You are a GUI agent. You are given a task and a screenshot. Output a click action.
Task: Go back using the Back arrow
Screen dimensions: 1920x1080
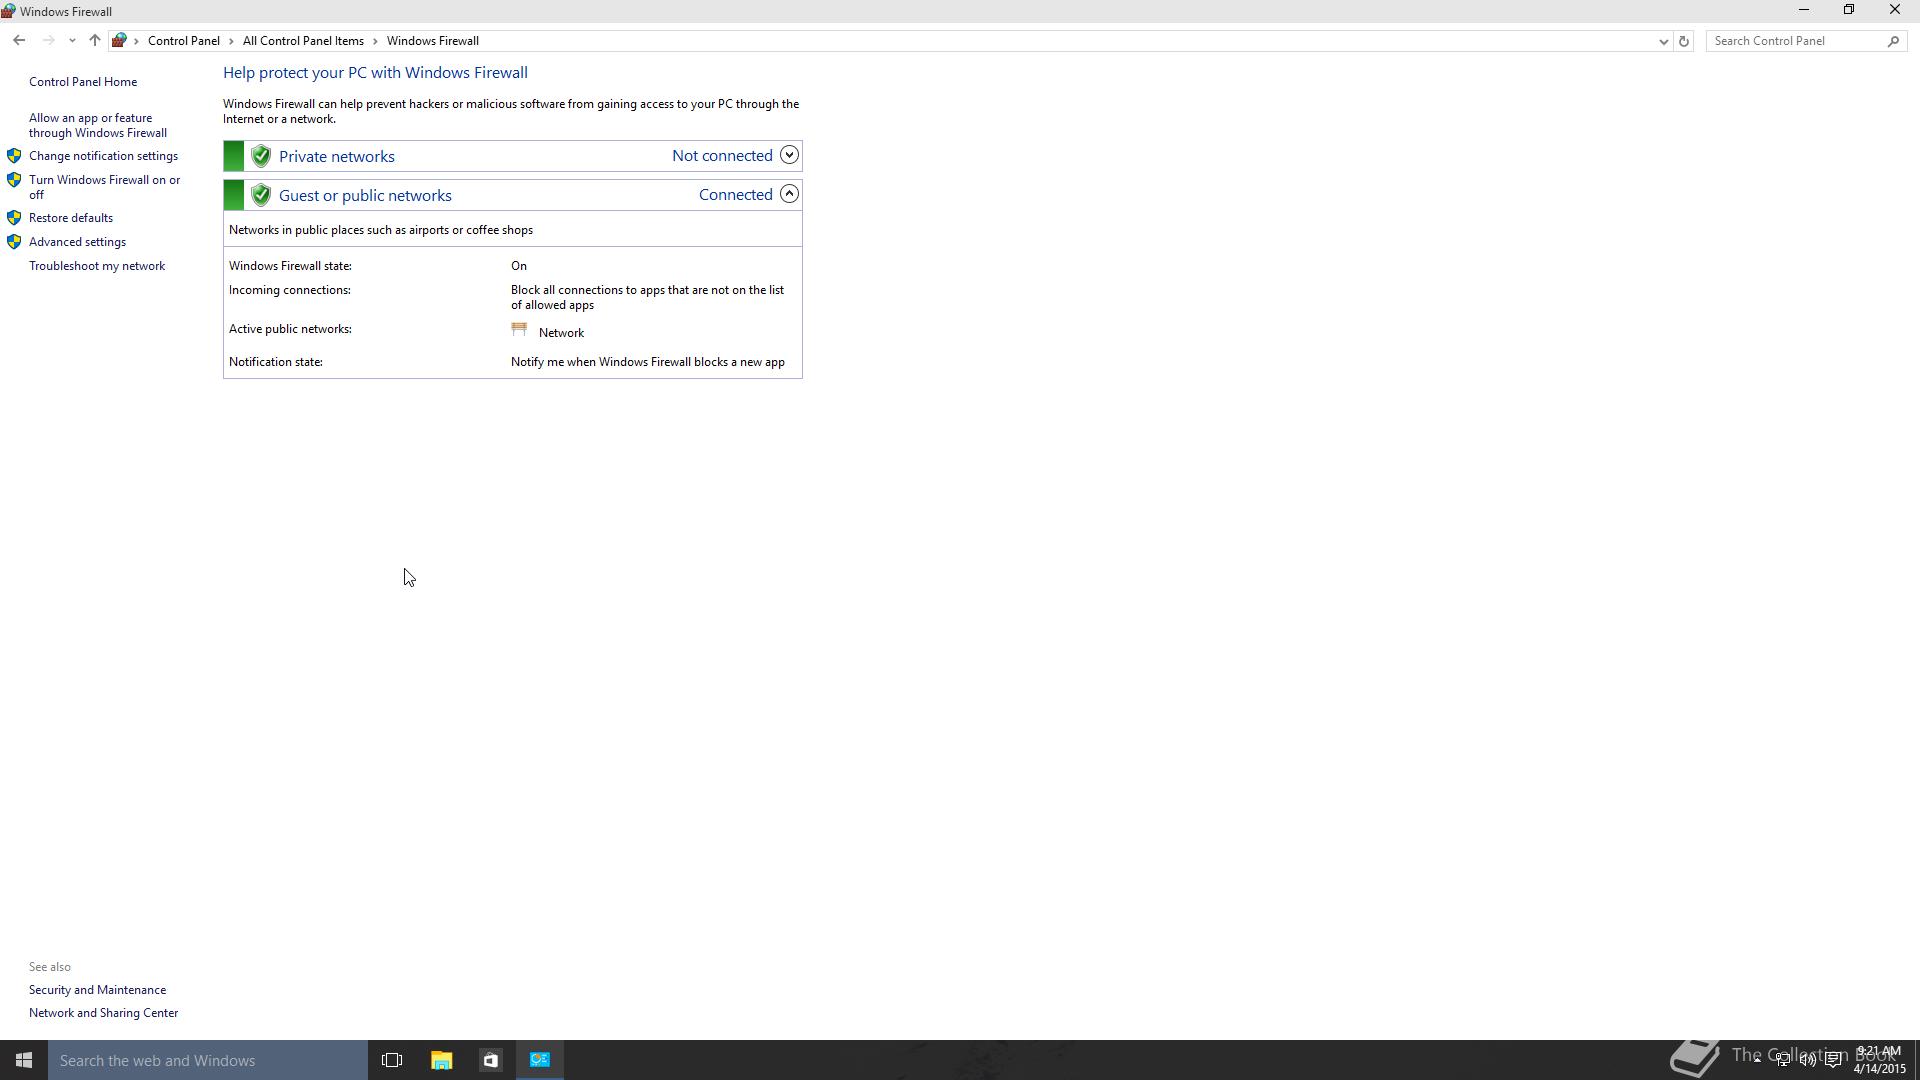click(x=19, y=41)
